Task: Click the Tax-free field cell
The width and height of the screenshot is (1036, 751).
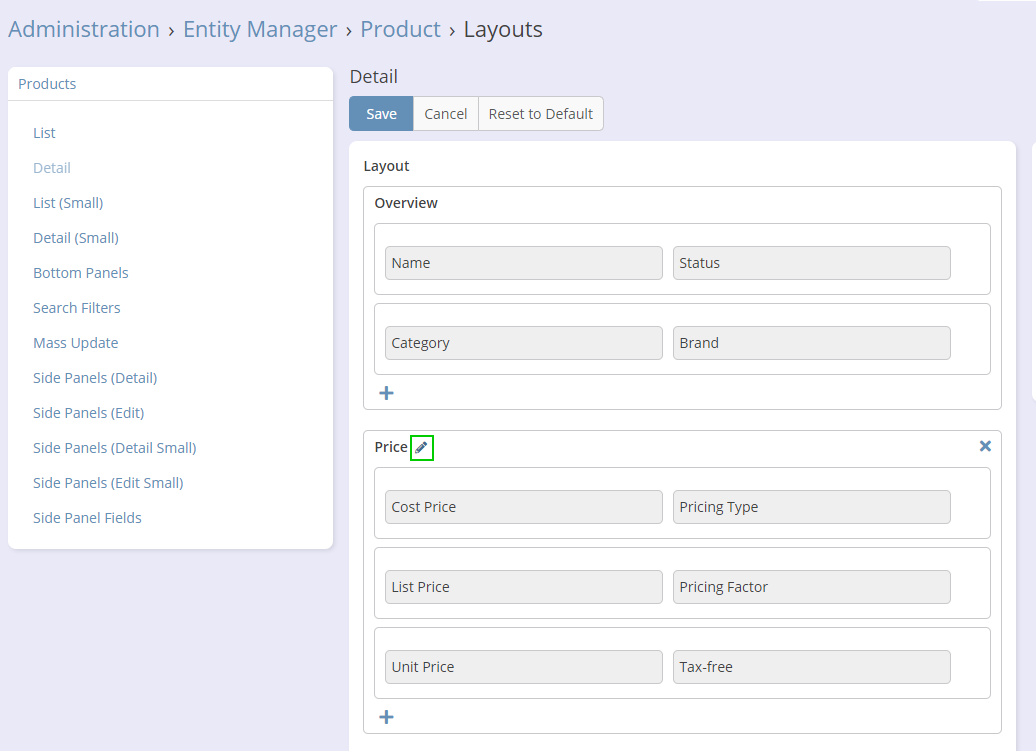Action: coord(811,667)
